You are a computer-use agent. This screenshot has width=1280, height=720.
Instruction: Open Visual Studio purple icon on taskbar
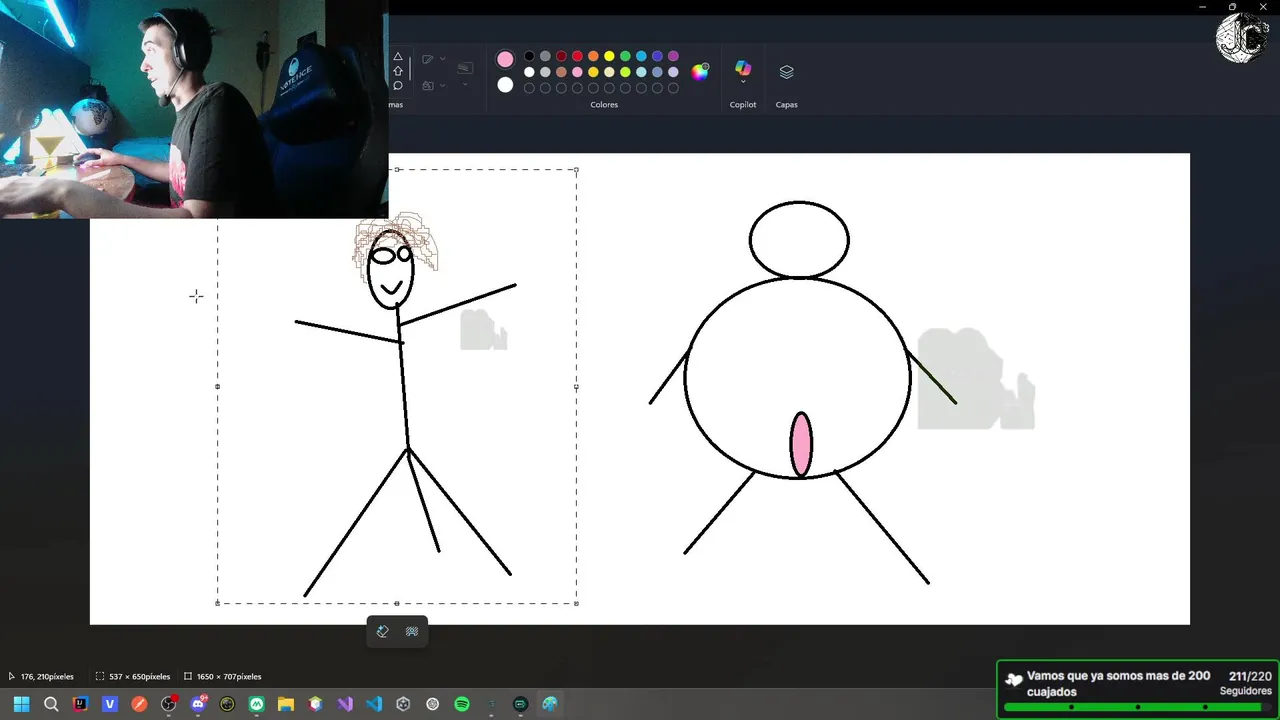[345, 704]
